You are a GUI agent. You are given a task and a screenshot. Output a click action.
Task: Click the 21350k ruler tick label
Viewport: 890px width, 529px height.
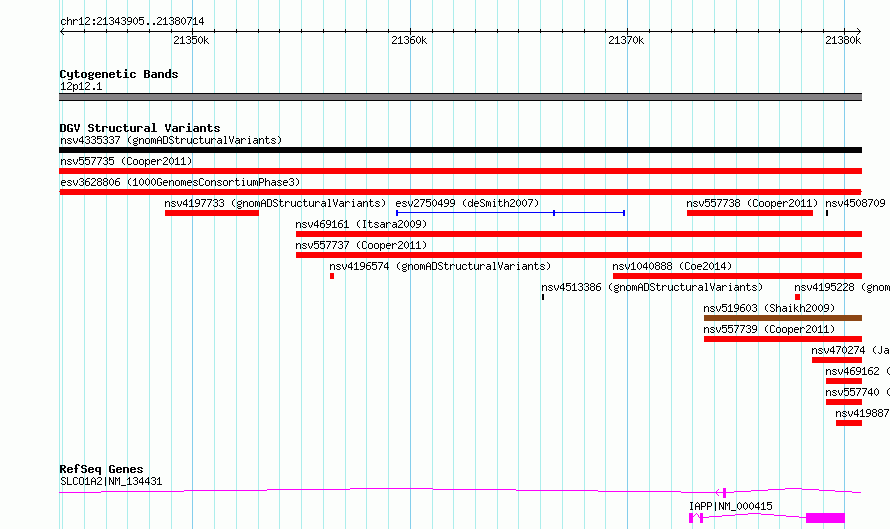click(x=191, y=40)
